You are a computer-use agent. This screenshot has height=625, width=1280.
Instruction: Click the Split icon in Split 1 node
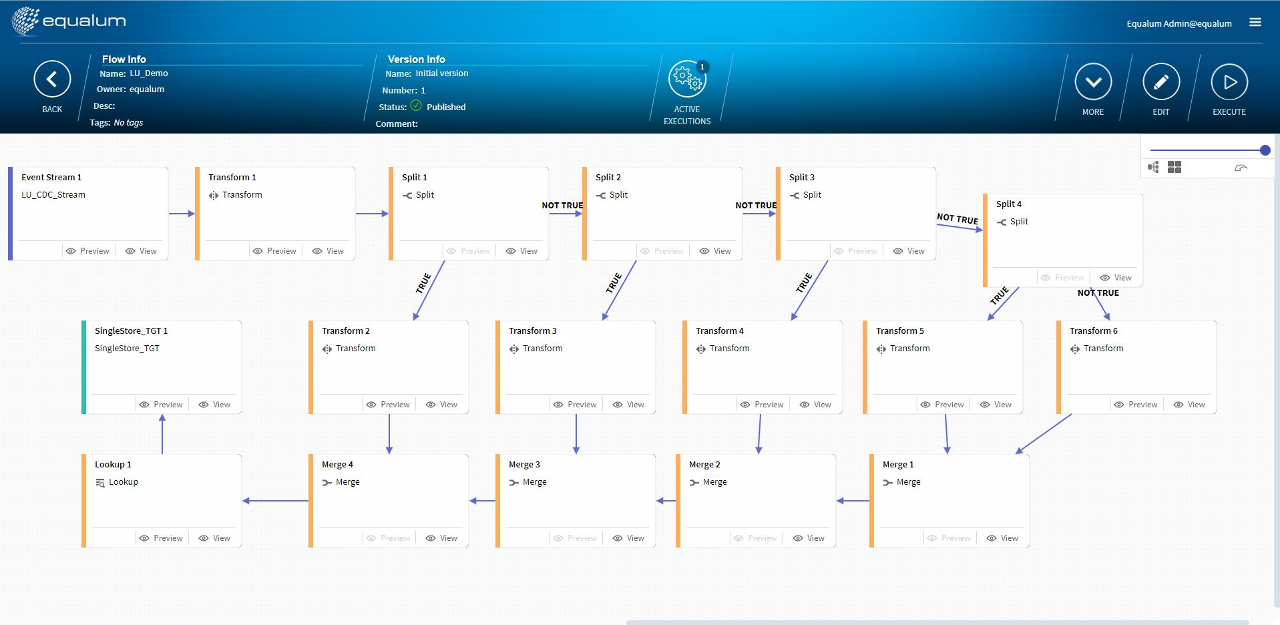[x=407, y=195]
